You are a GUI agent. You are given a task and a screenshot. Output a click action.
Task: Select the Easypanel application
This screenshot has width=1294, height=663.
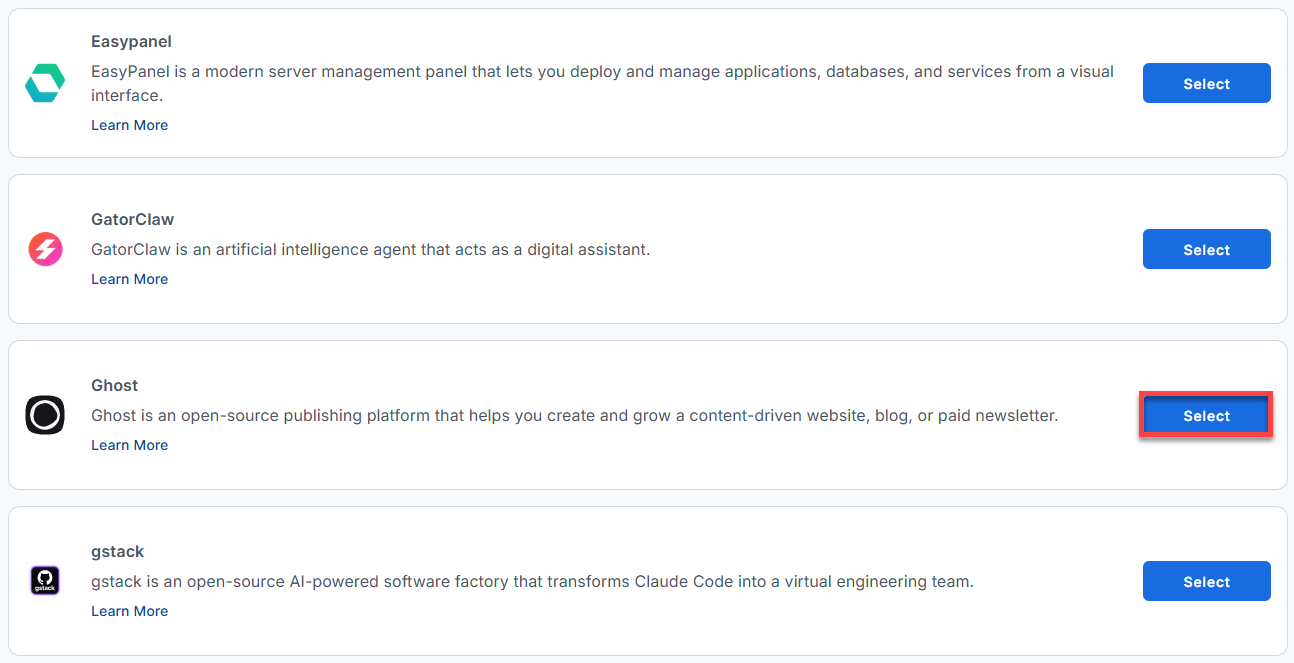coord(1206,83)
